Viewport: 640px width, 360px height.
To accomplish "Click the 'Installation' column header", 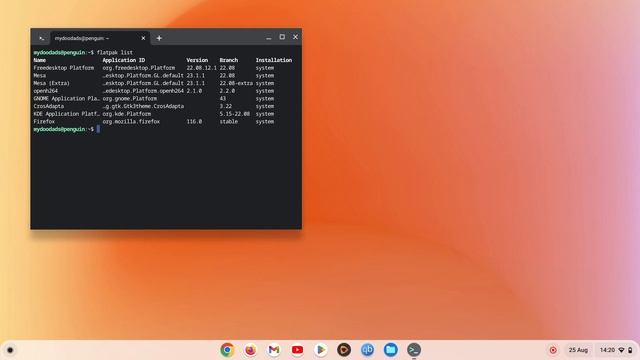I will click(x=273, y=60).
